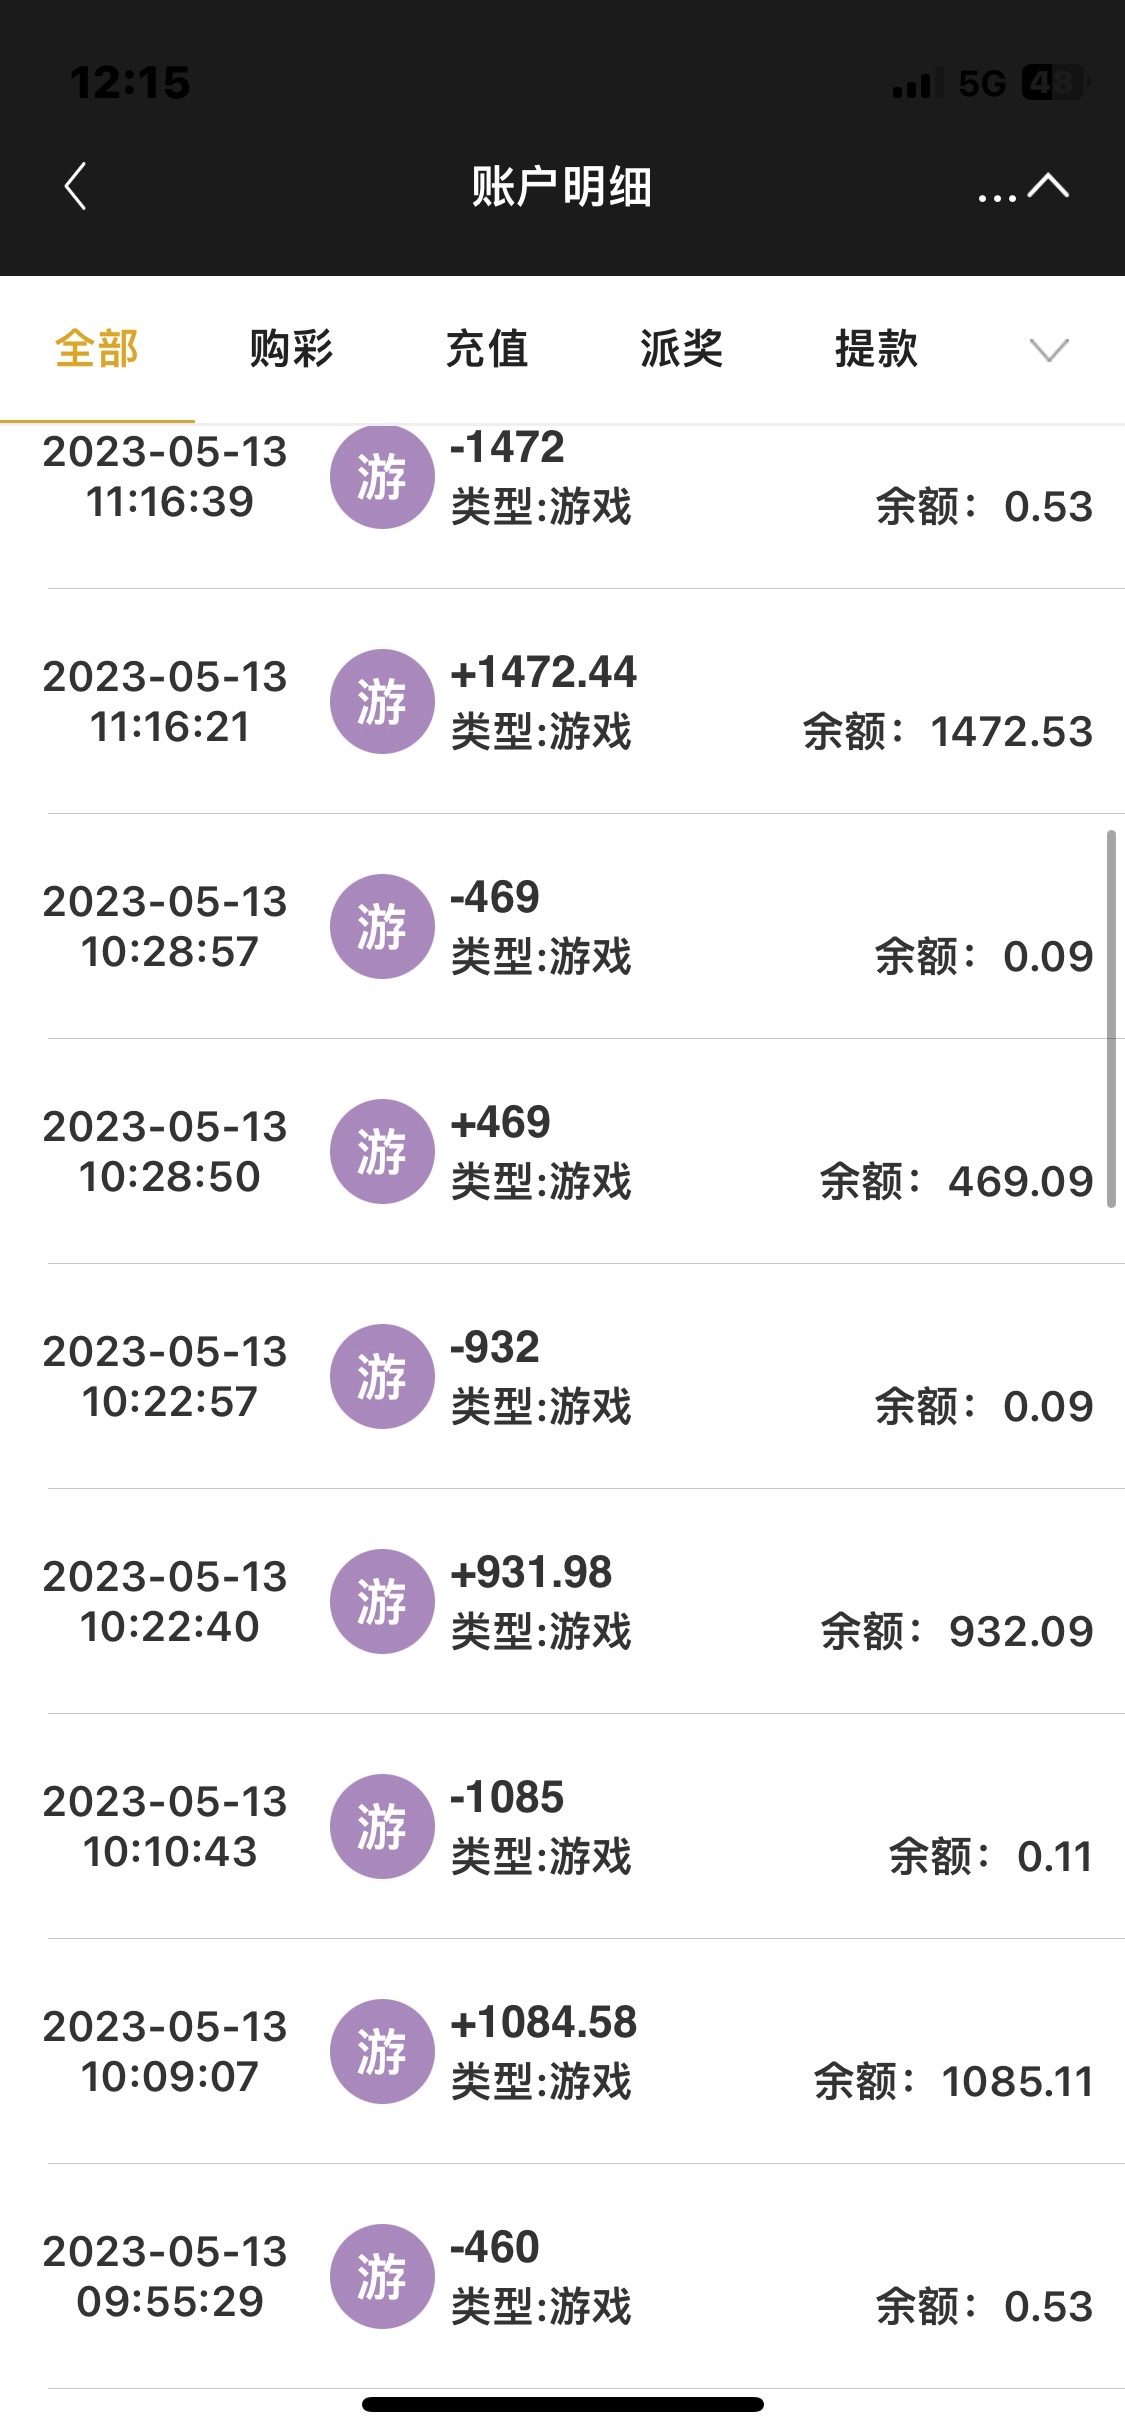Collapse header using the up chevron
This screenshot has height=2436, width=1125.
pyautogui.click(x=1049, y=186)
